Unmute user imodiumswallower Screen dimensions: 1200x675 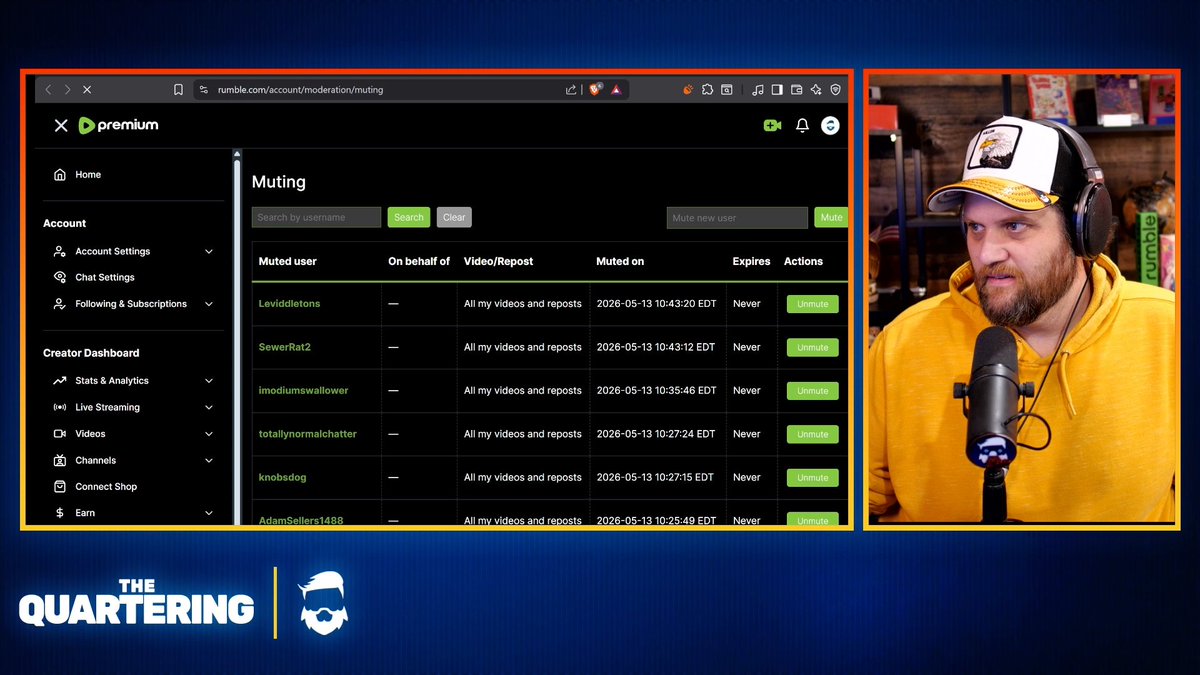click(x=812, y=391)
